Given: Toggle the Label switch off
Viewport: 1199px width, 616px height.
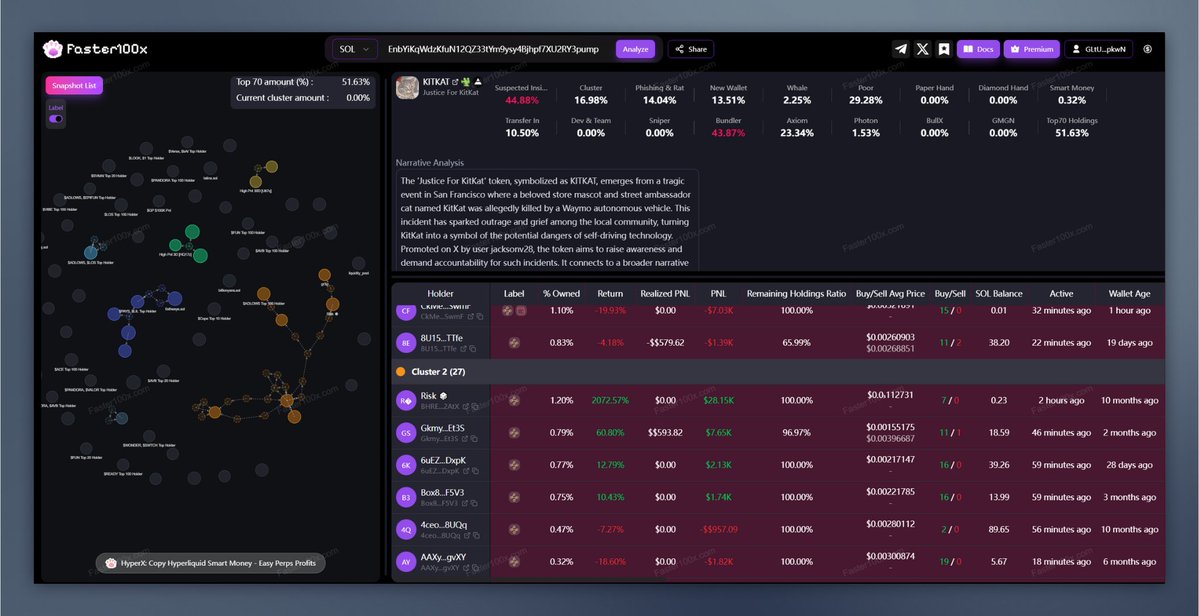Looking at the screenshot, I should pos(56,119).
